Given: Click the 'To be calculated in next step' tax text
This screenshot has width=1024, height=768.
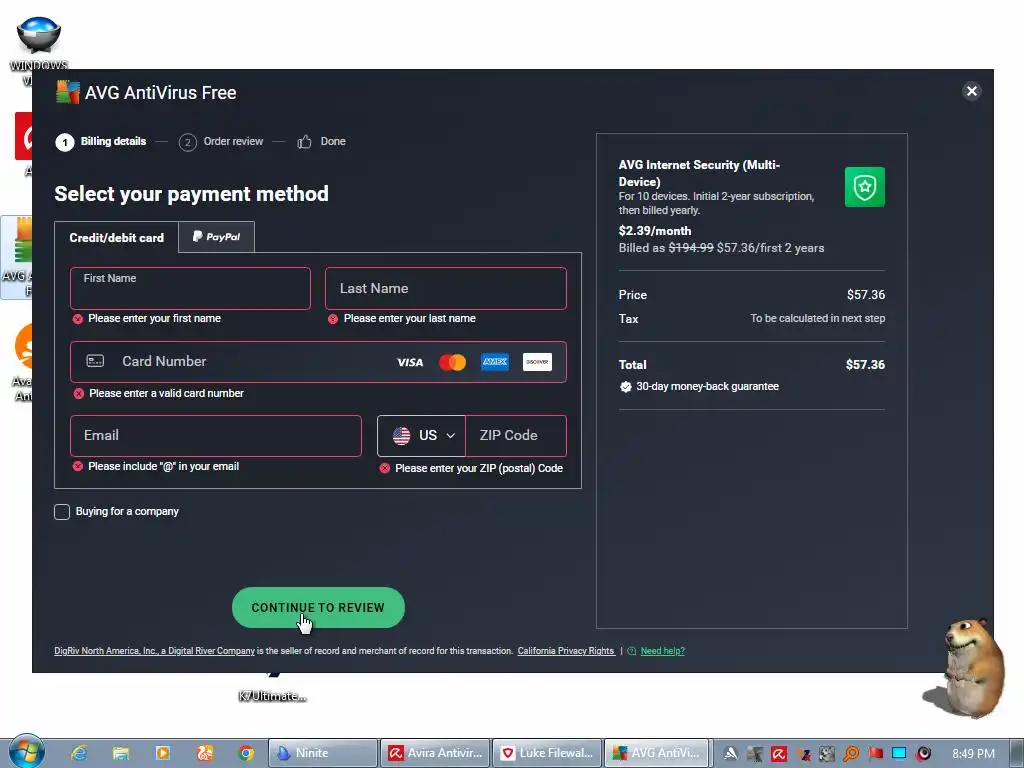Looking at the screenshot, I should coord(818,318).
